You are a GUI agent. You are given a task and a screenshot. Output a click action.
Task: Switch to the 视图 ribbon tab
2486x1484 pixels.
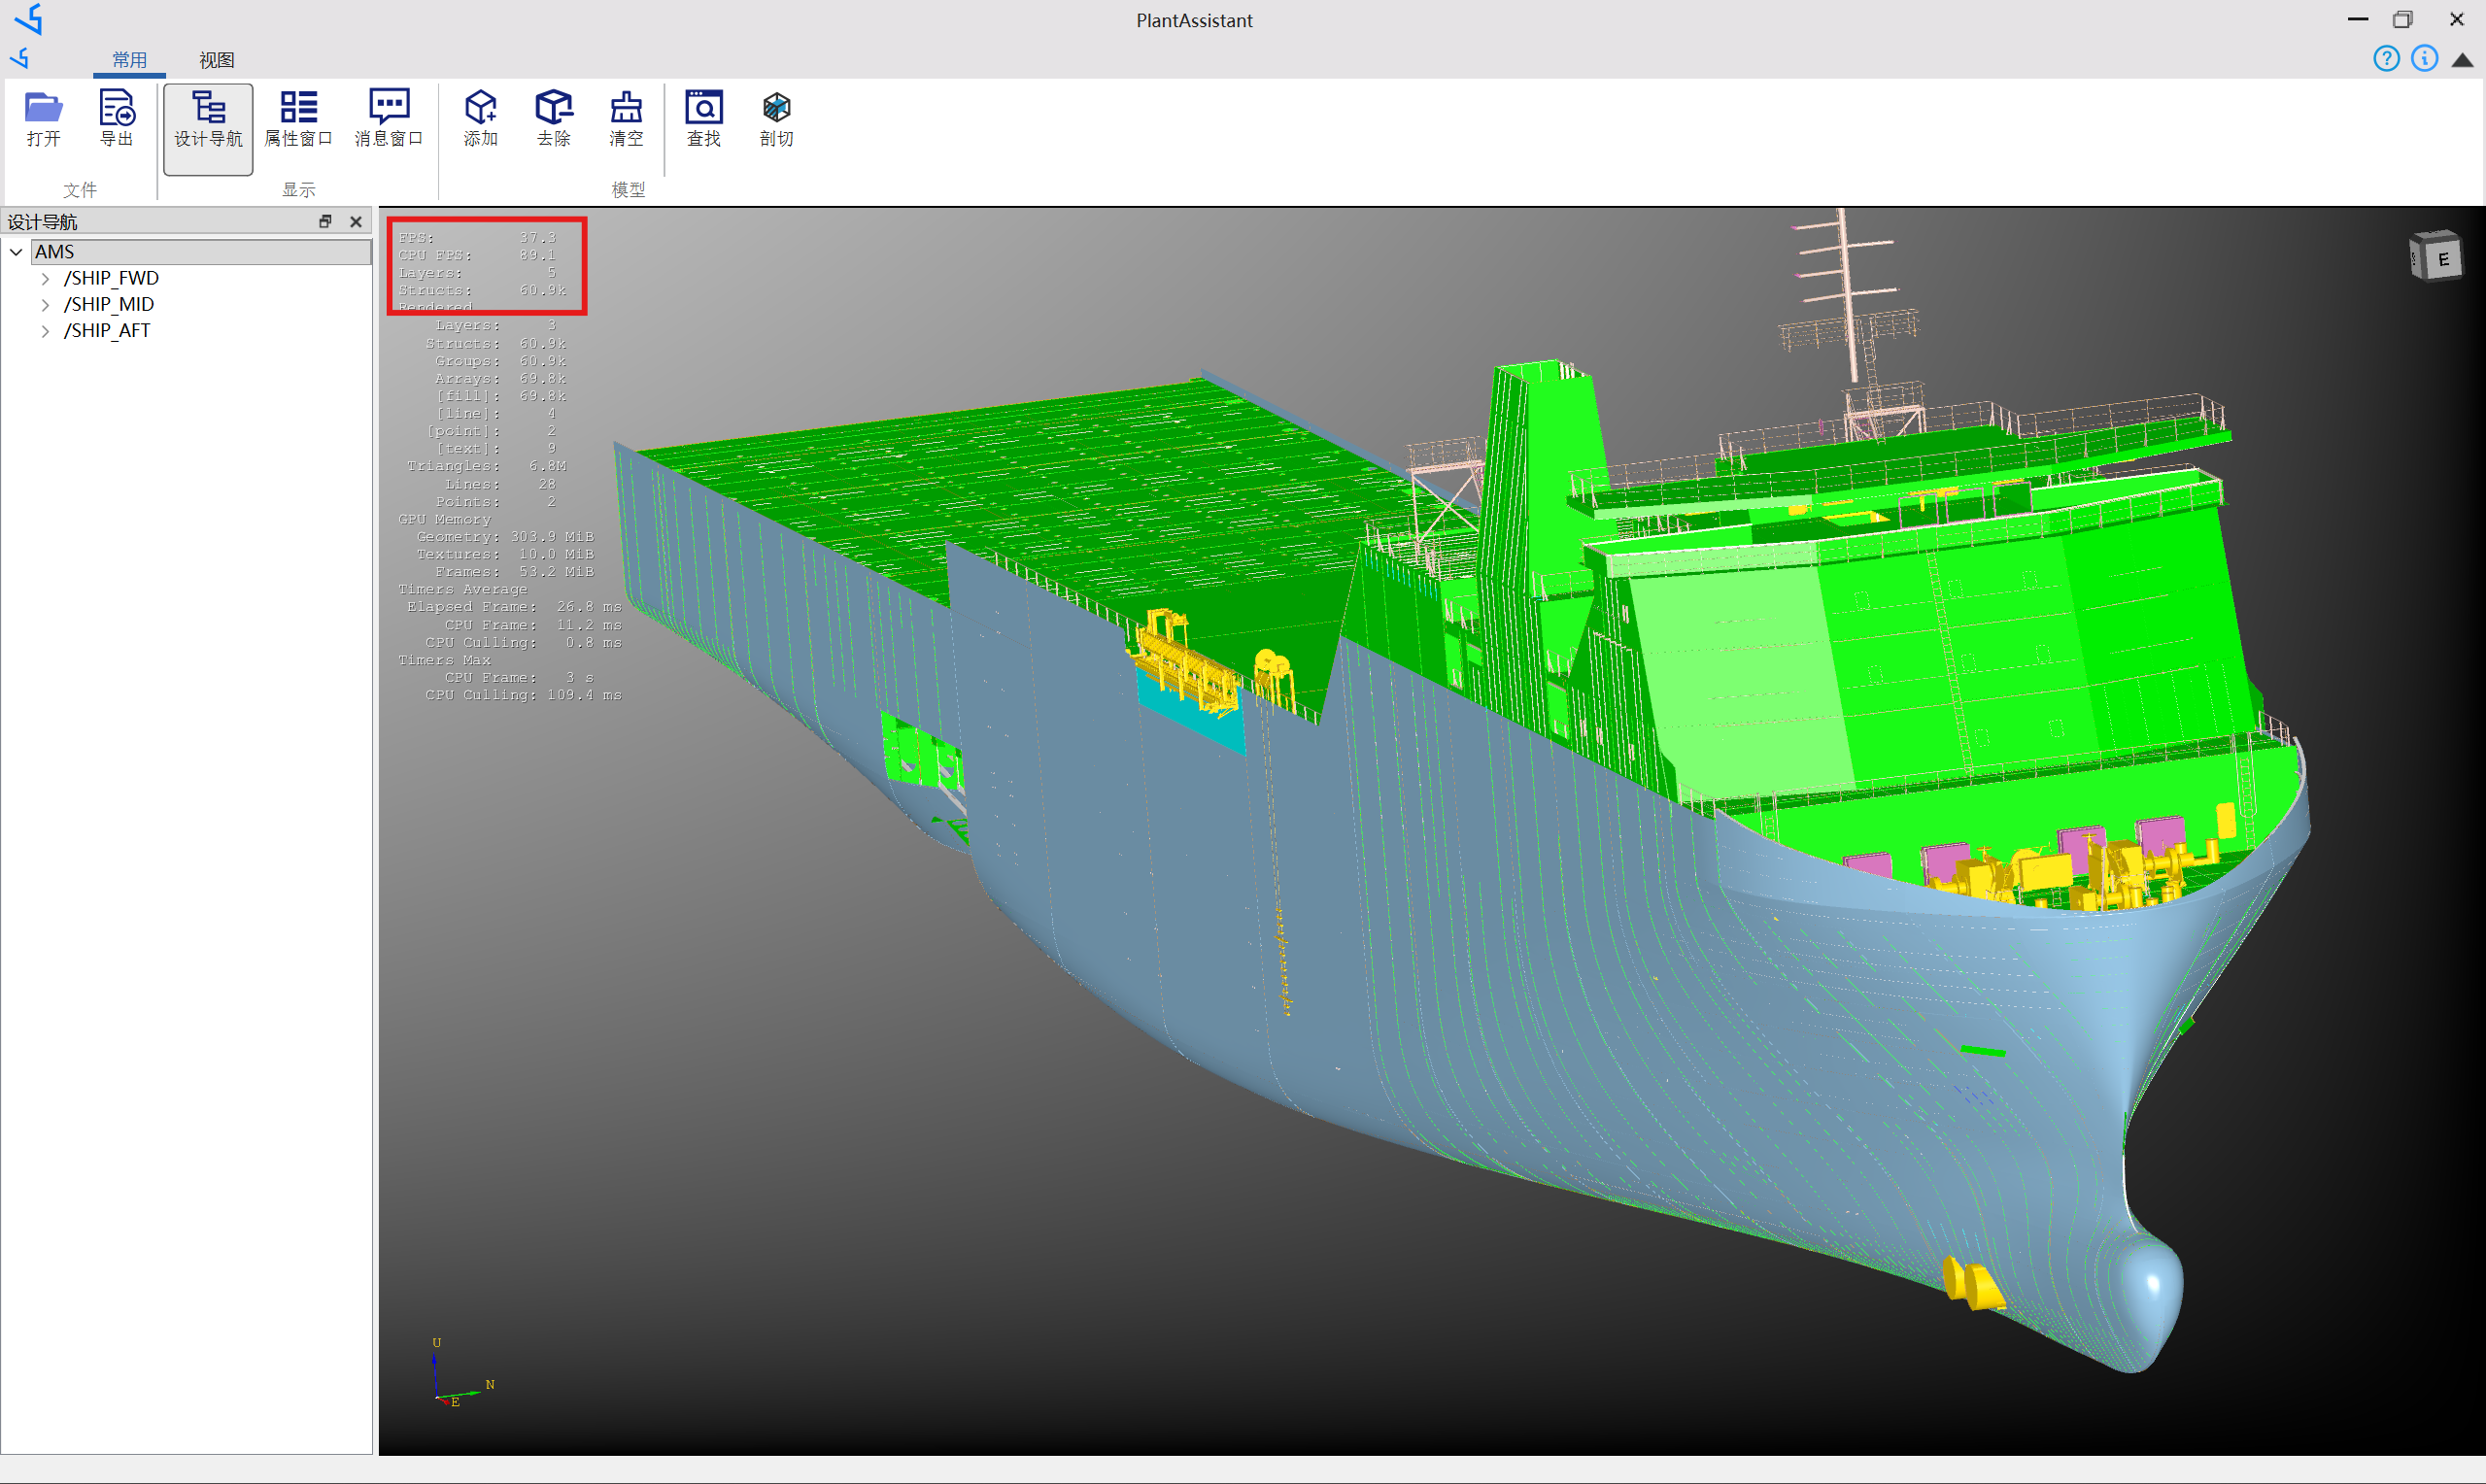(216, 59)
